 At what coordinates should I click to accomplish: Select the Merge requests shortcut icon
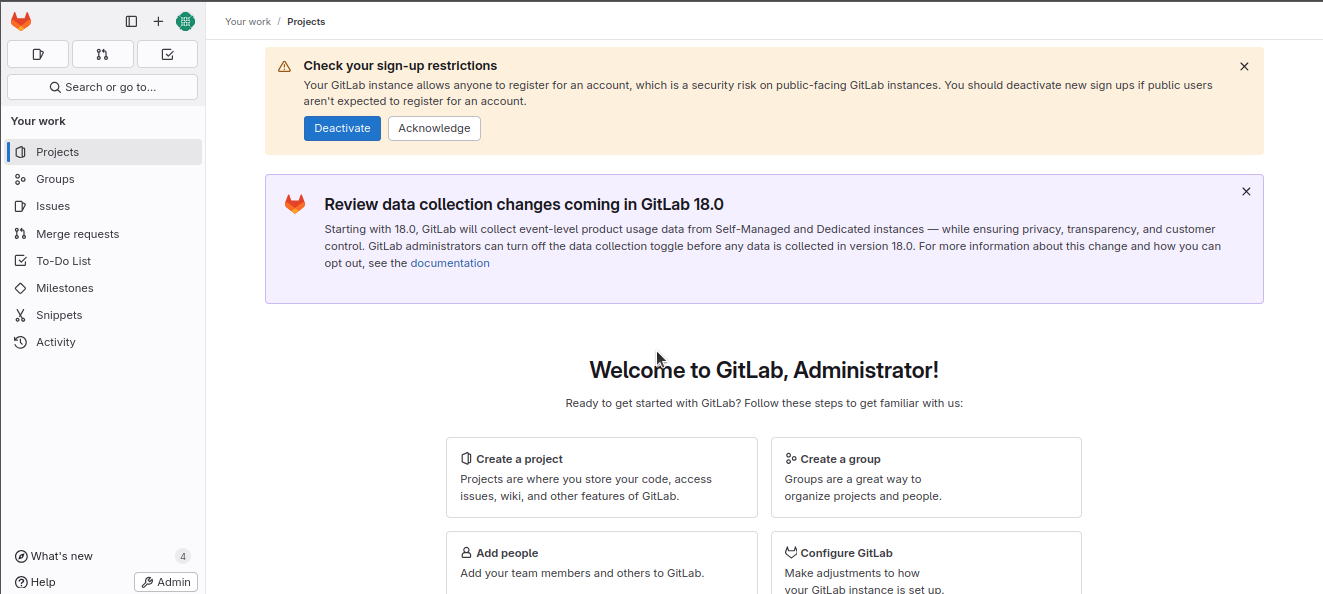(102, 54)
